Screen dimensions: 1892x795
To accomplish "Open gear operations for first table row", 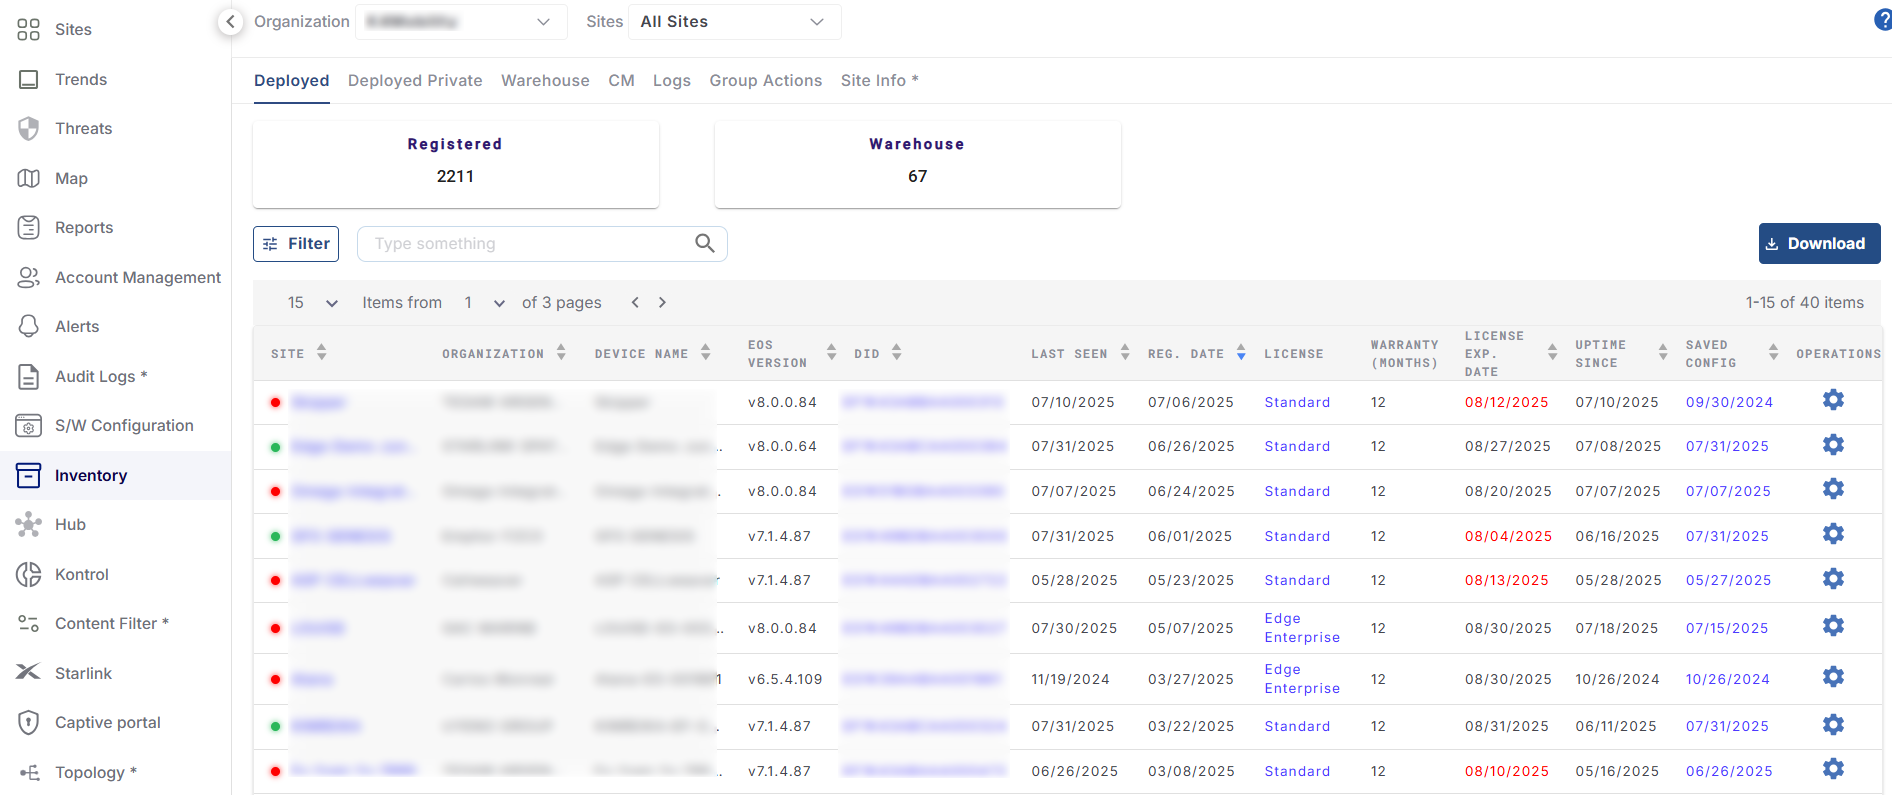I will point(1832,400).
